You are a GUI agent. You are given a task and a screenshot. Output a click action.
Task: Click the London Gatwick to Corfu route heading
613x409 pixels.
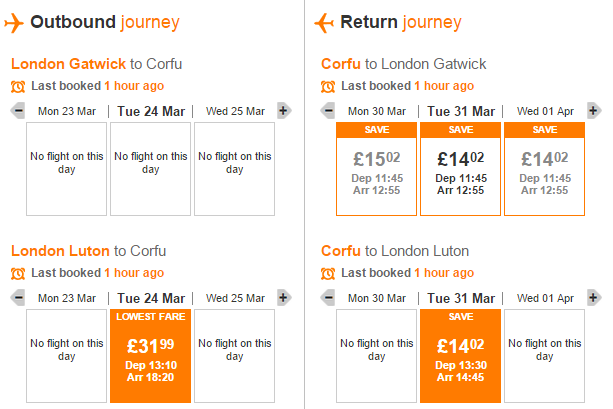97,64
